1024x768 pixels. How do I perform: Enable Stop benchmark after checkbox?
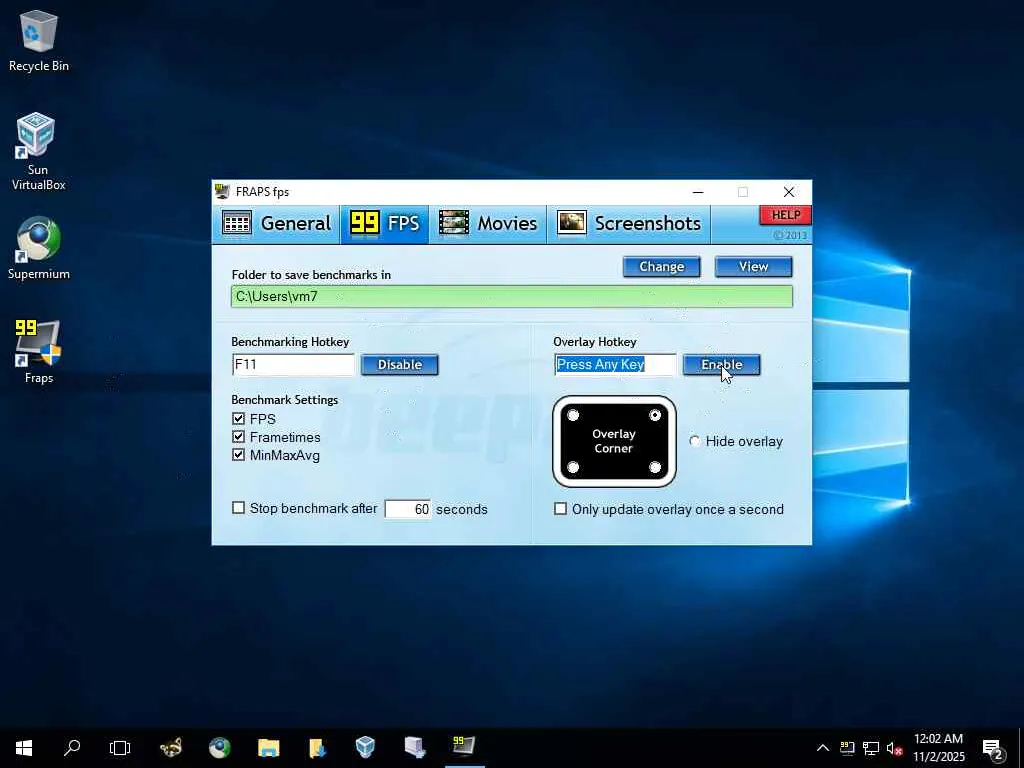(x=238, y=508)
